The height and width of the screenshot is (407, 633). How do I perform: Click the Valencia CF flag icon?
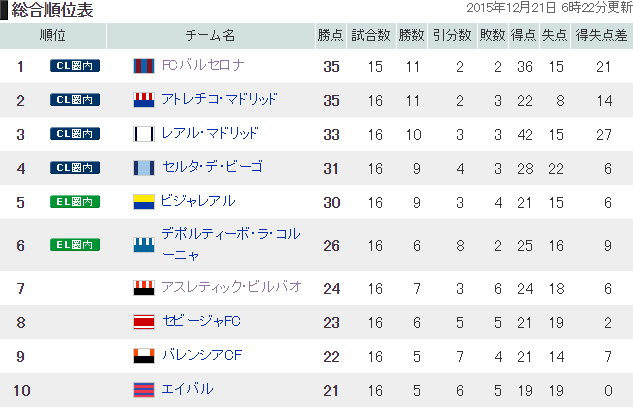pyautogui.click(x=144, y=356)
